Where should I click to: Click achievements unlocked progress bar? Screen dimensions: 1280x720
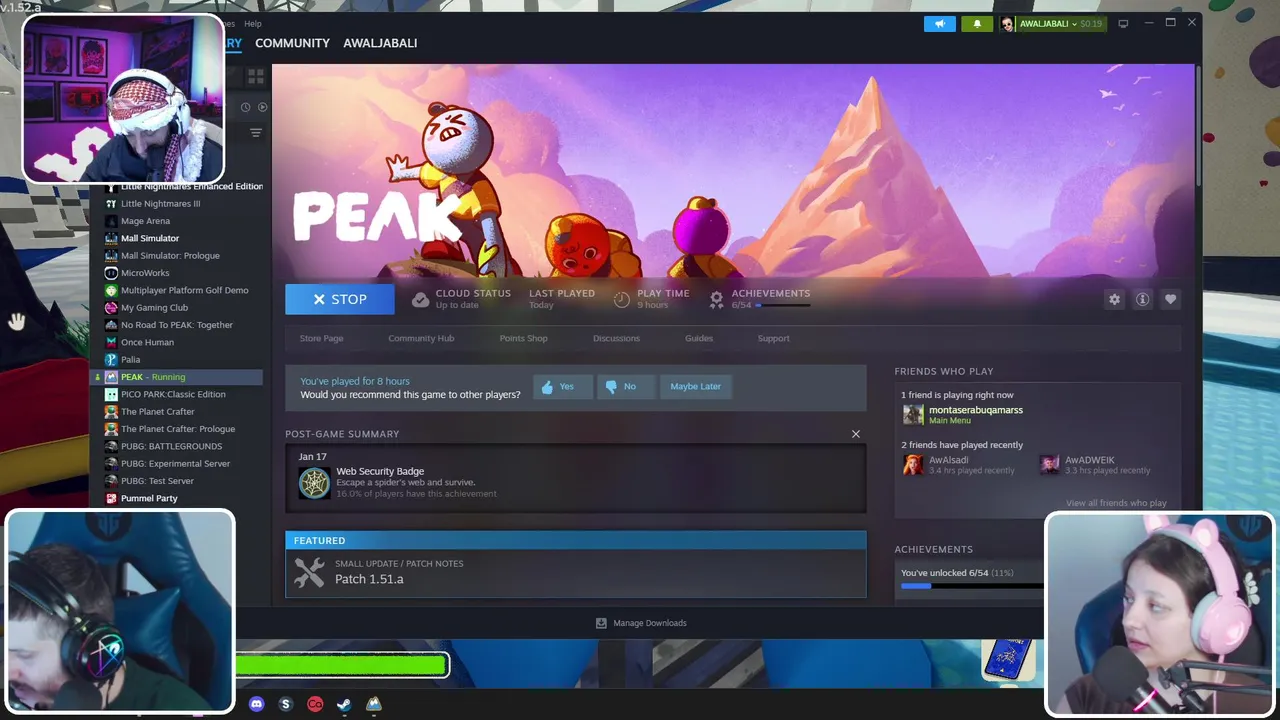pos(971,587)
